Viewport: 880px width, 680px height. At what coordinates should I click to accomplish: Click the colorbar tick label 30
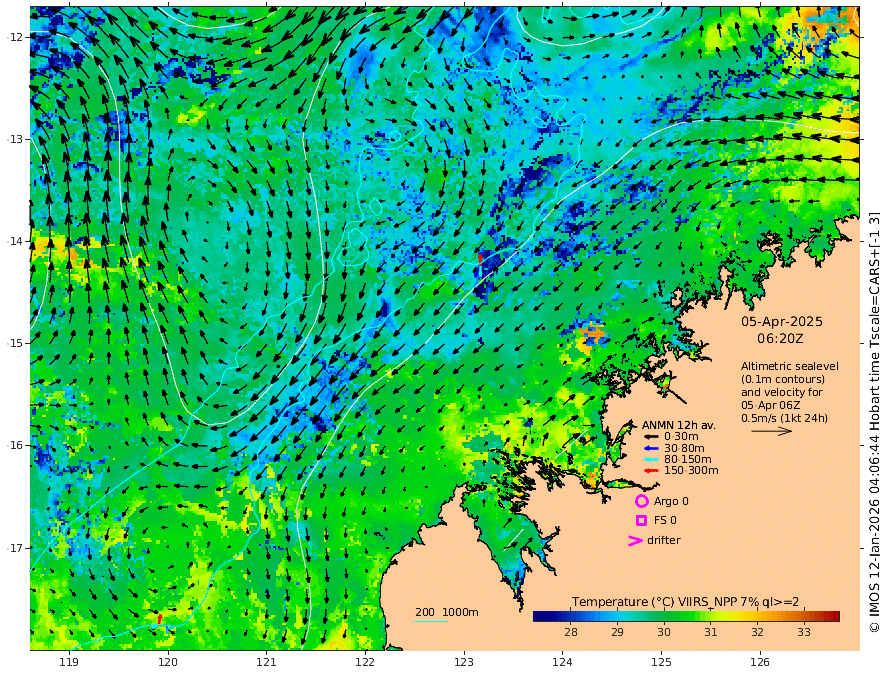(664, 632)
